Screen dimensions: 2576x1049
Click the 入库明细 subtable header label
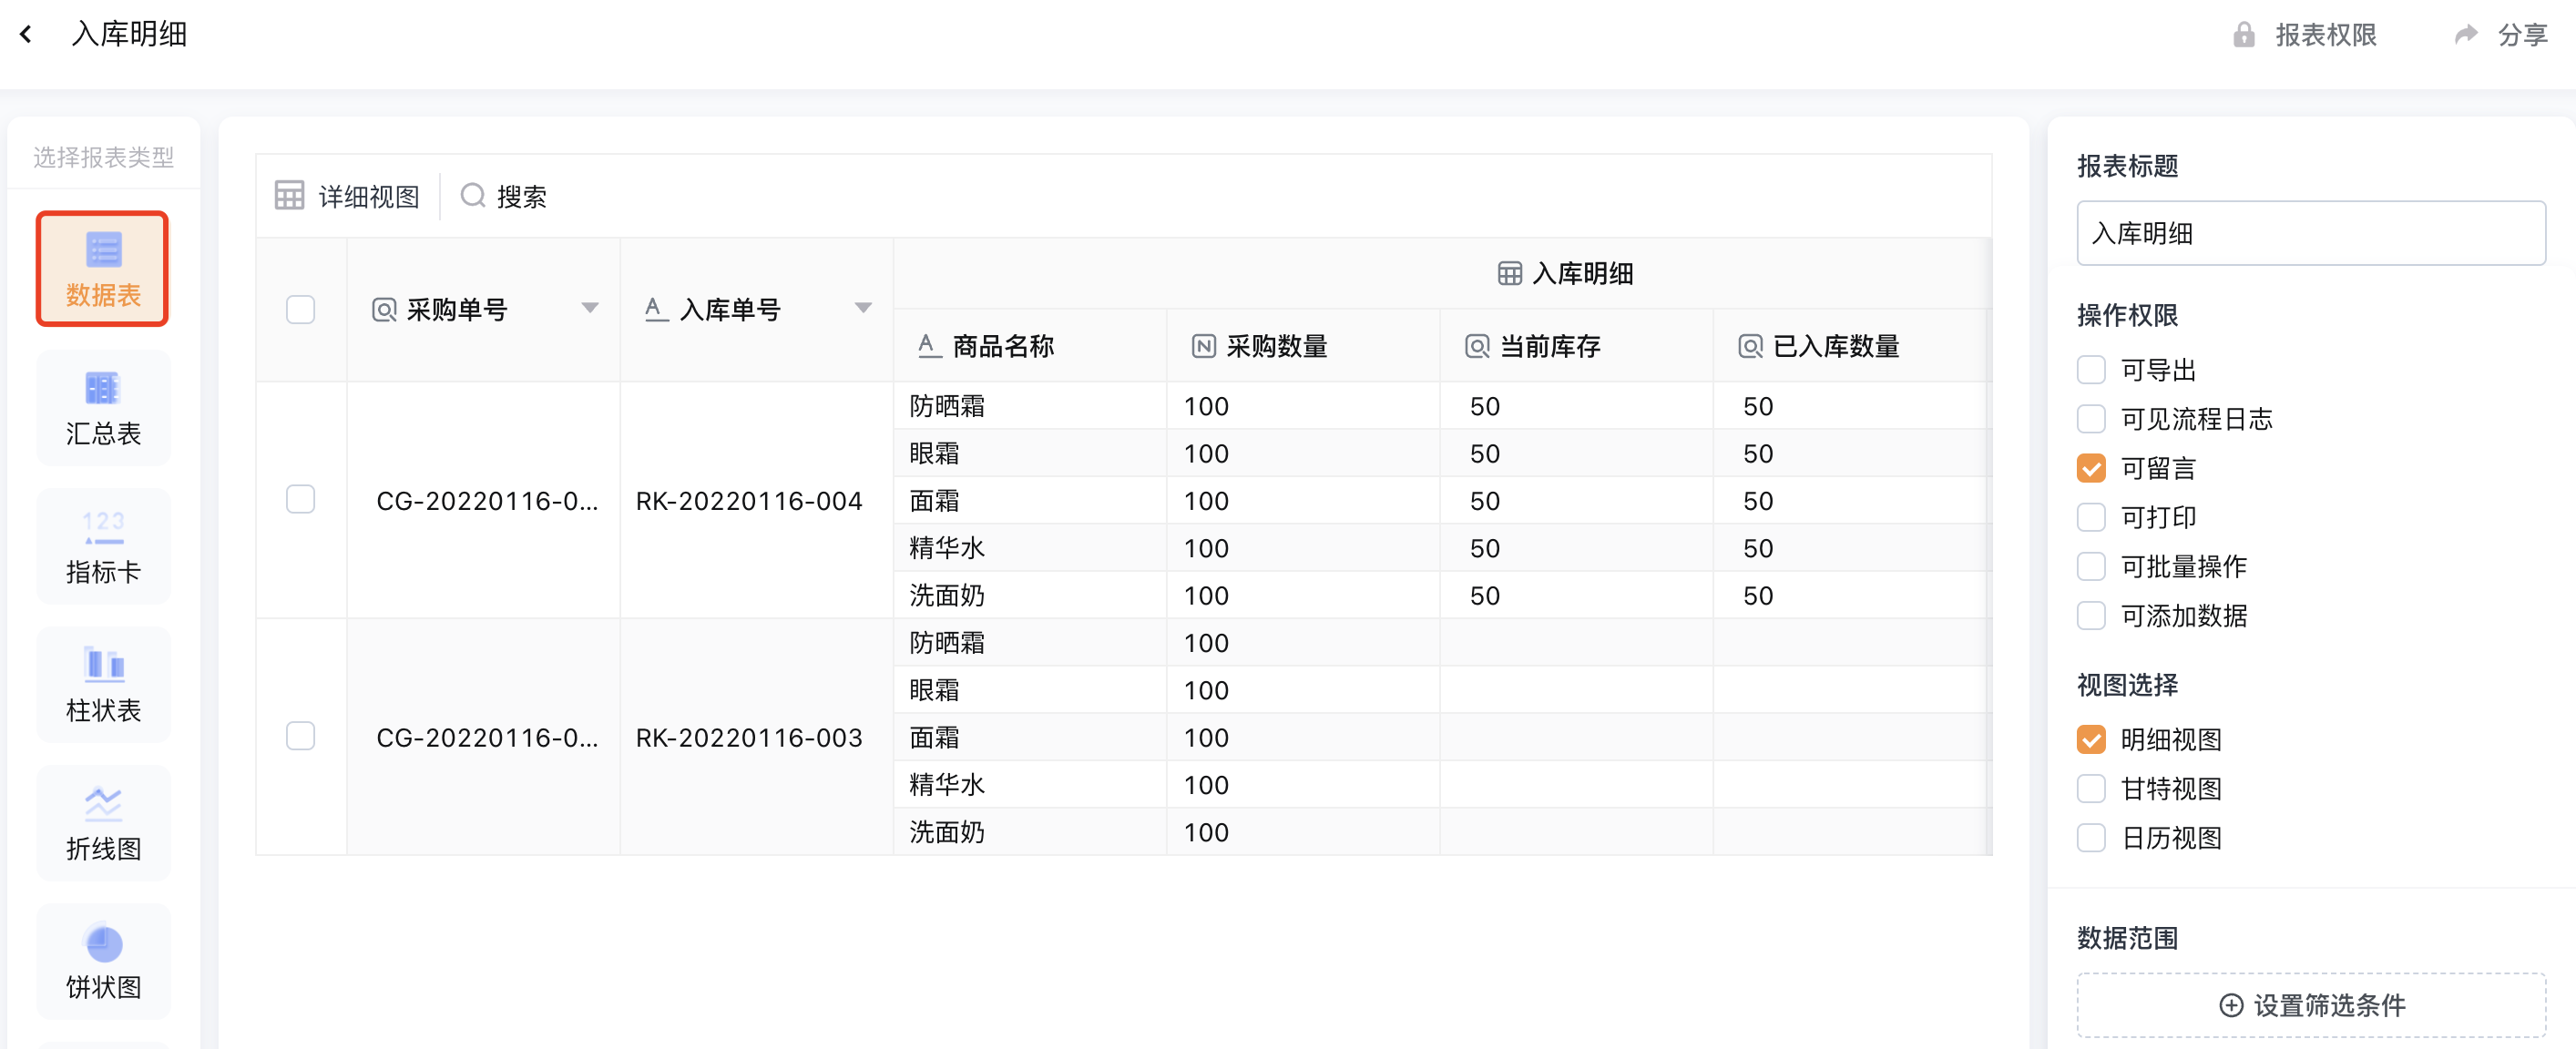(x=1582, y=273)
